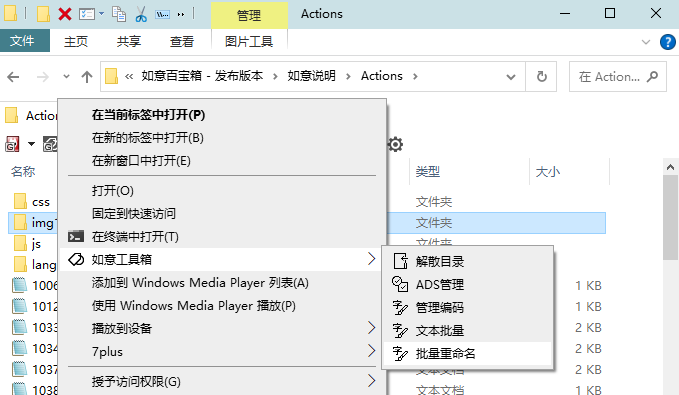Click 如意百宝箱 - 发布版本 in address path
679x395 pixels.
point(202,76)
